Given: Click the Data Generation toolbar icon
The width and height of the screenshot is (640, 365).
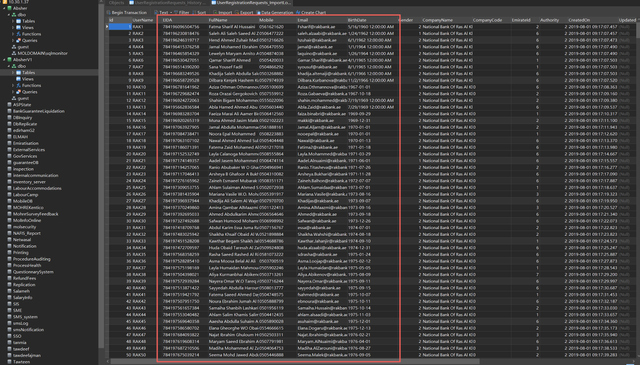Looking at the screenshot, I should (258, 13).
